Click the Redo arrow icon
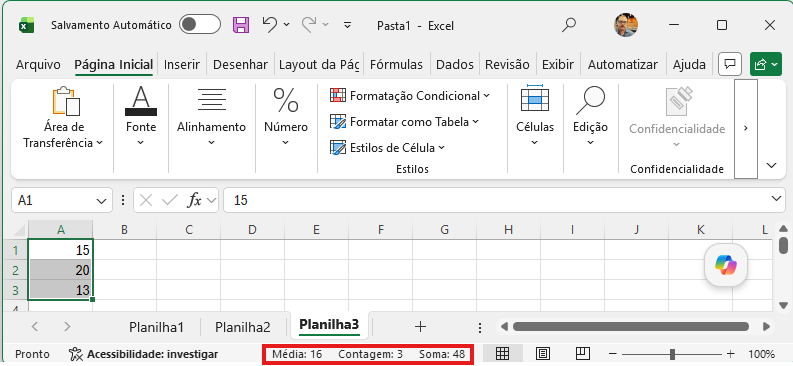Screen dimensions: 793x366 pos(309,24)
